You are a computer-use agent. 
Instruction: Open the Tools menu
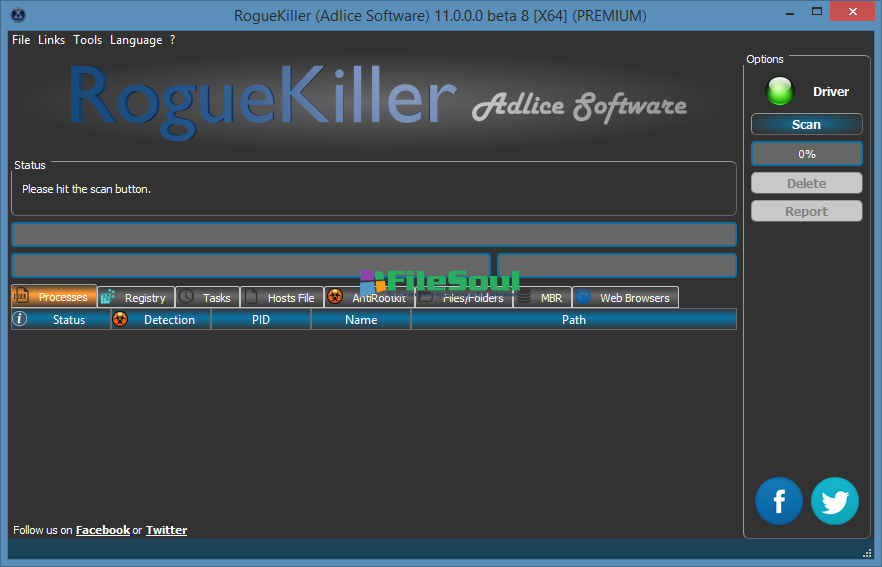[87, 40]
